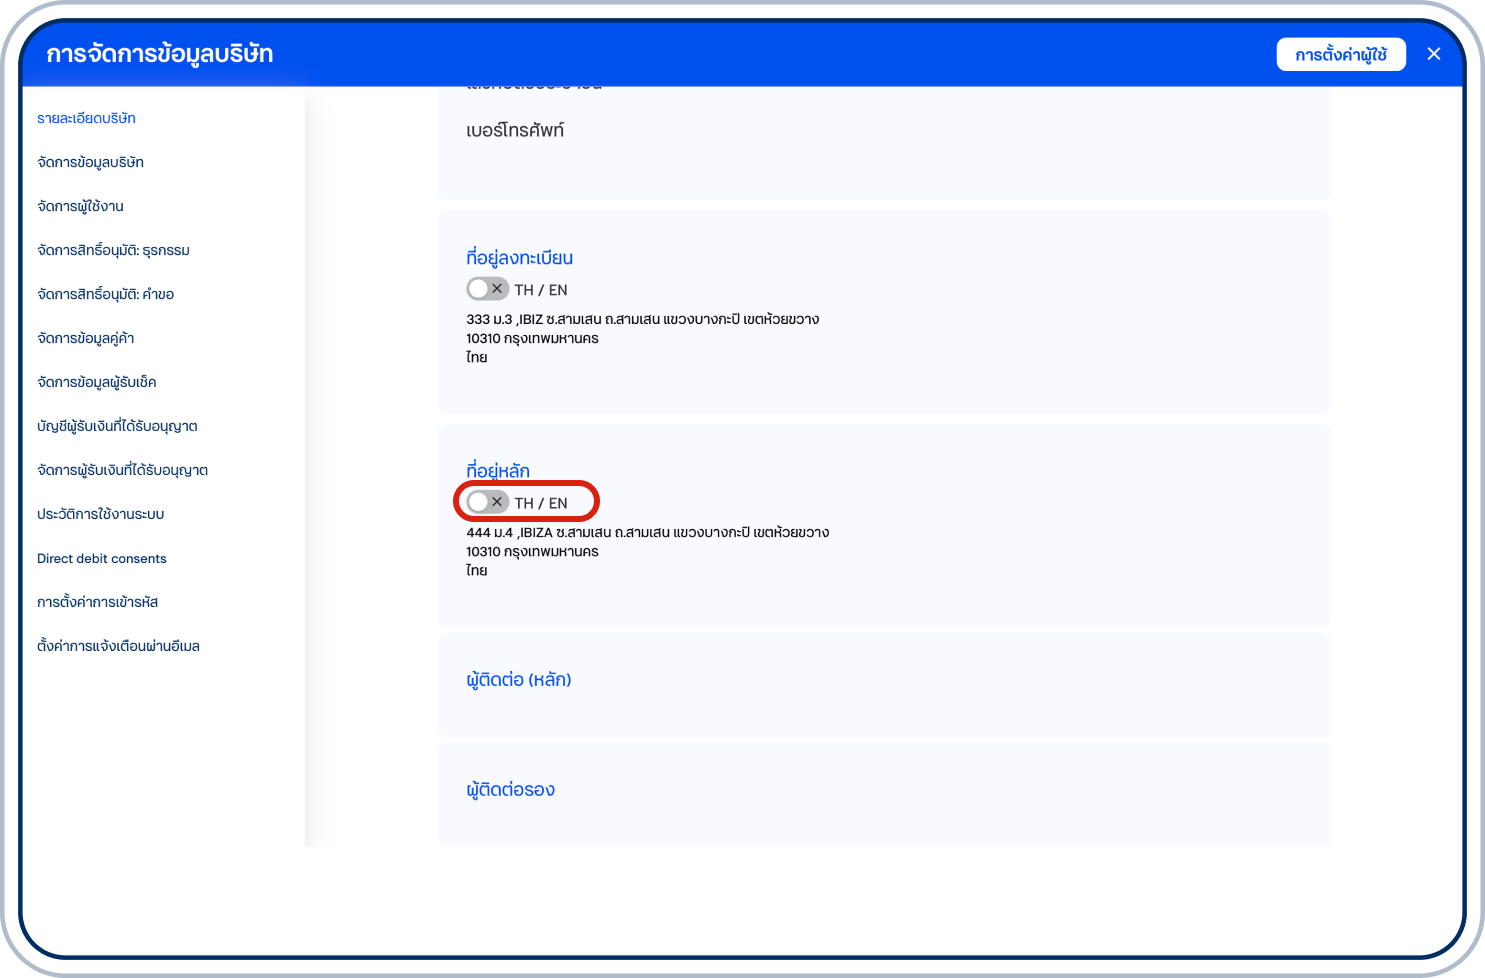Click the ผู้ติดต่อรอง section heading

tap(510, 790)
